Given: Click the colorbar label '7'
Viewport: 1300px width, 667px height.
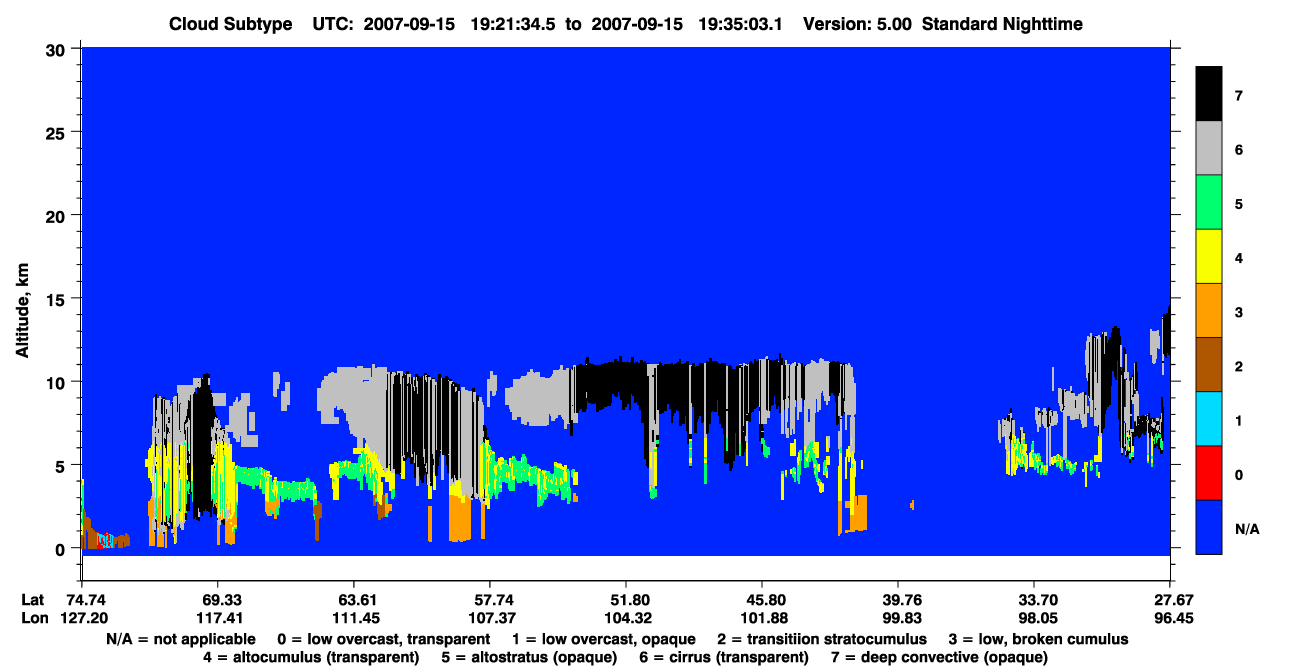Looking at the screenshot, I should coord(1239,96).
